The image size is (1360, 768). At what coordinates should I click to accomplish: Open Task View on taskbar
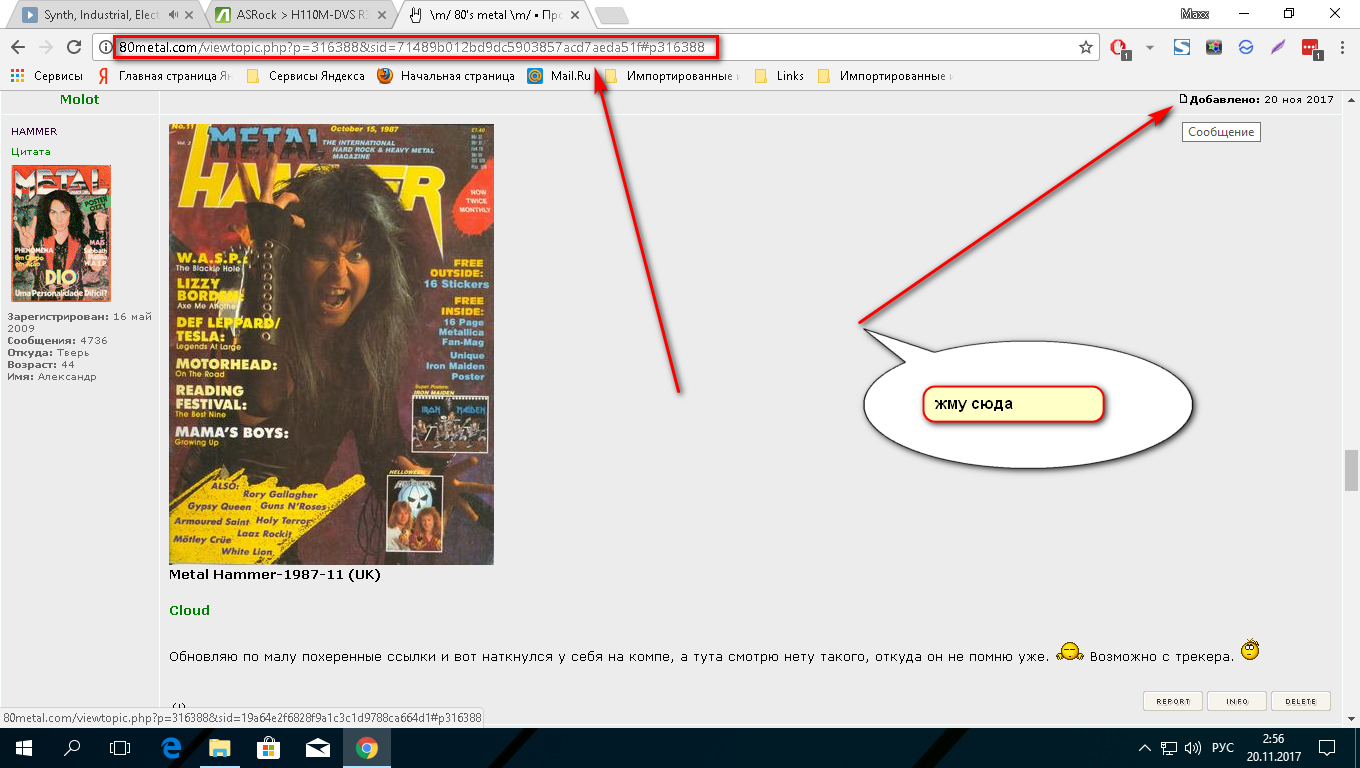pos(120,747)
